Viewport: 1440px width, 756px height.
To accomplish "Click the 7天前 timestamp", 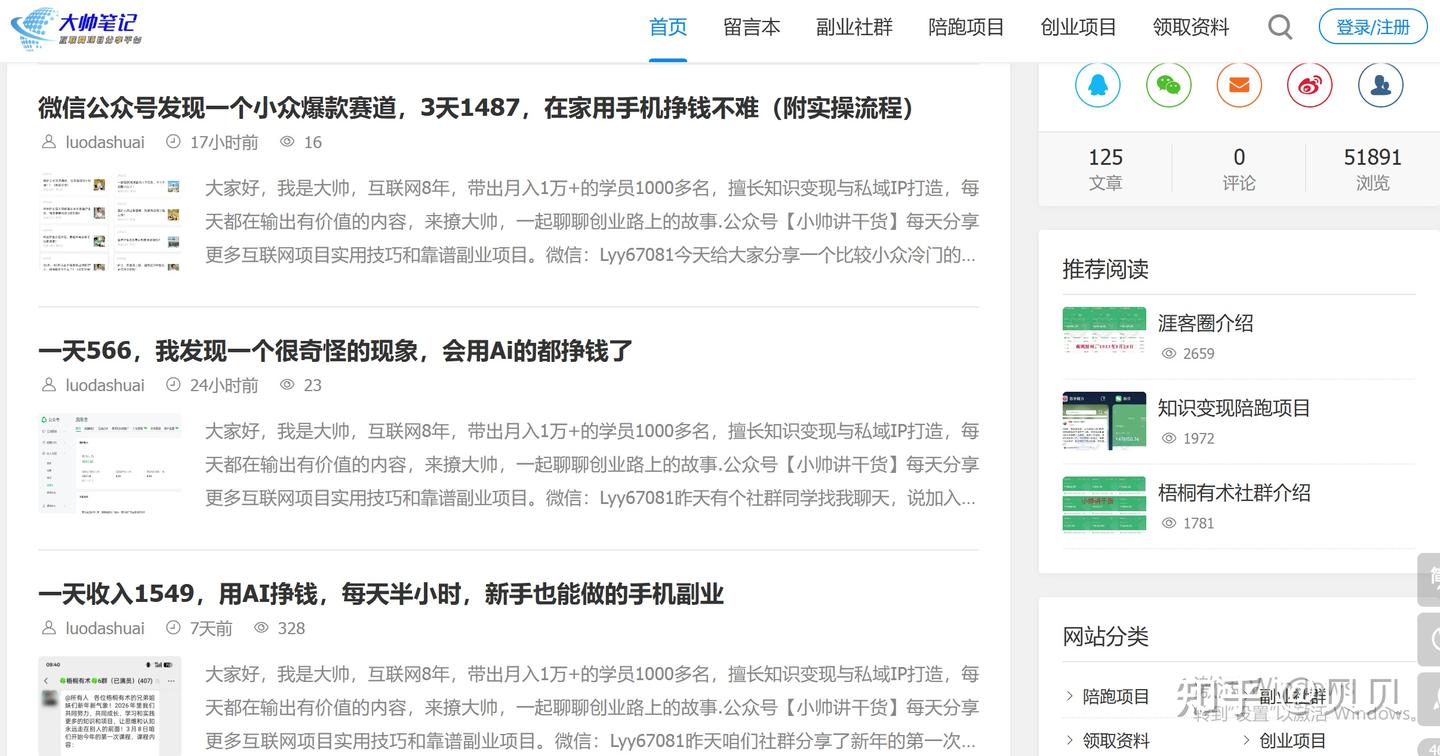I will coord(211,628).
